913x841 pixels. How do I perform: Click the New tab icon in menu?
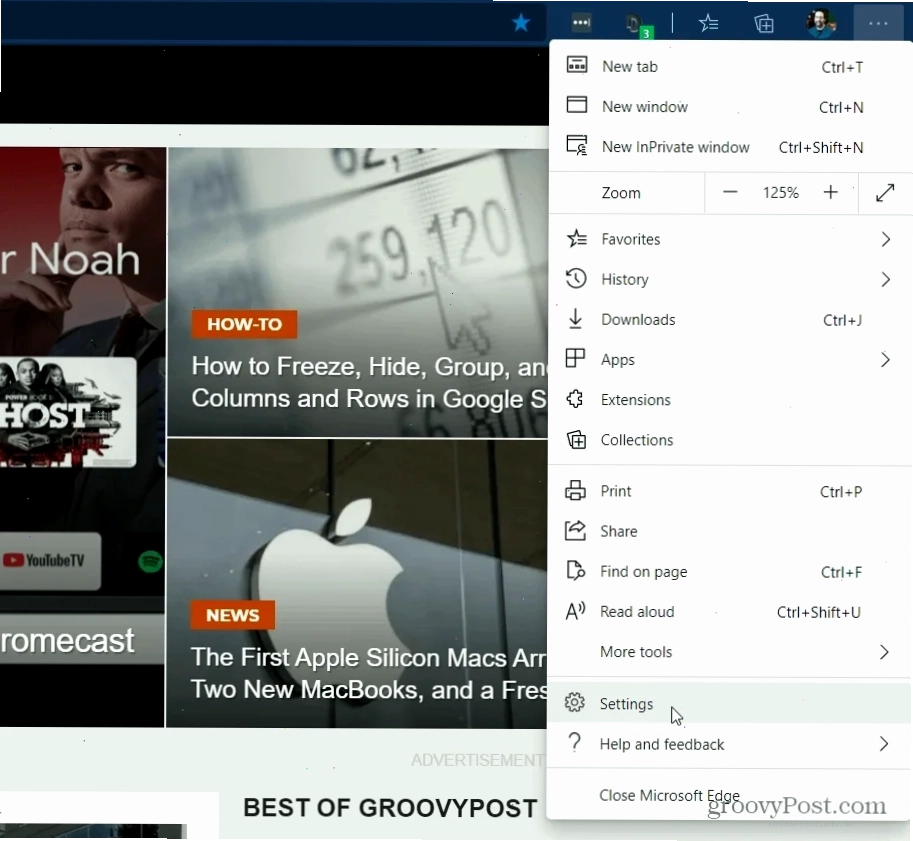577,65
